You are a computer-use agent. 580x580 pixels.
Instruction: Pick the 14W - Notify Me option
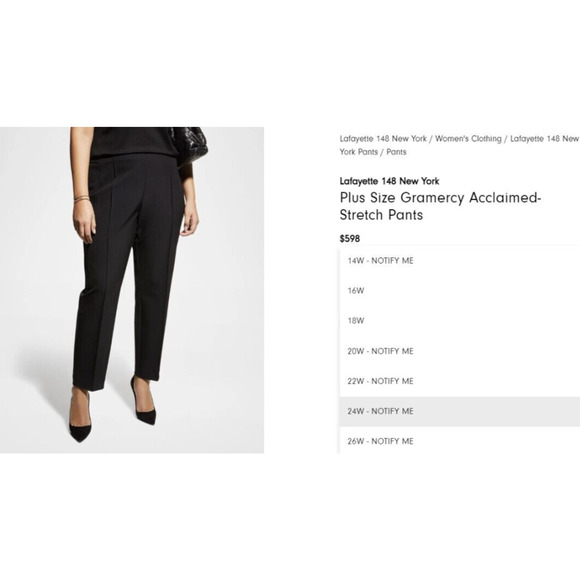pos(460,261)
